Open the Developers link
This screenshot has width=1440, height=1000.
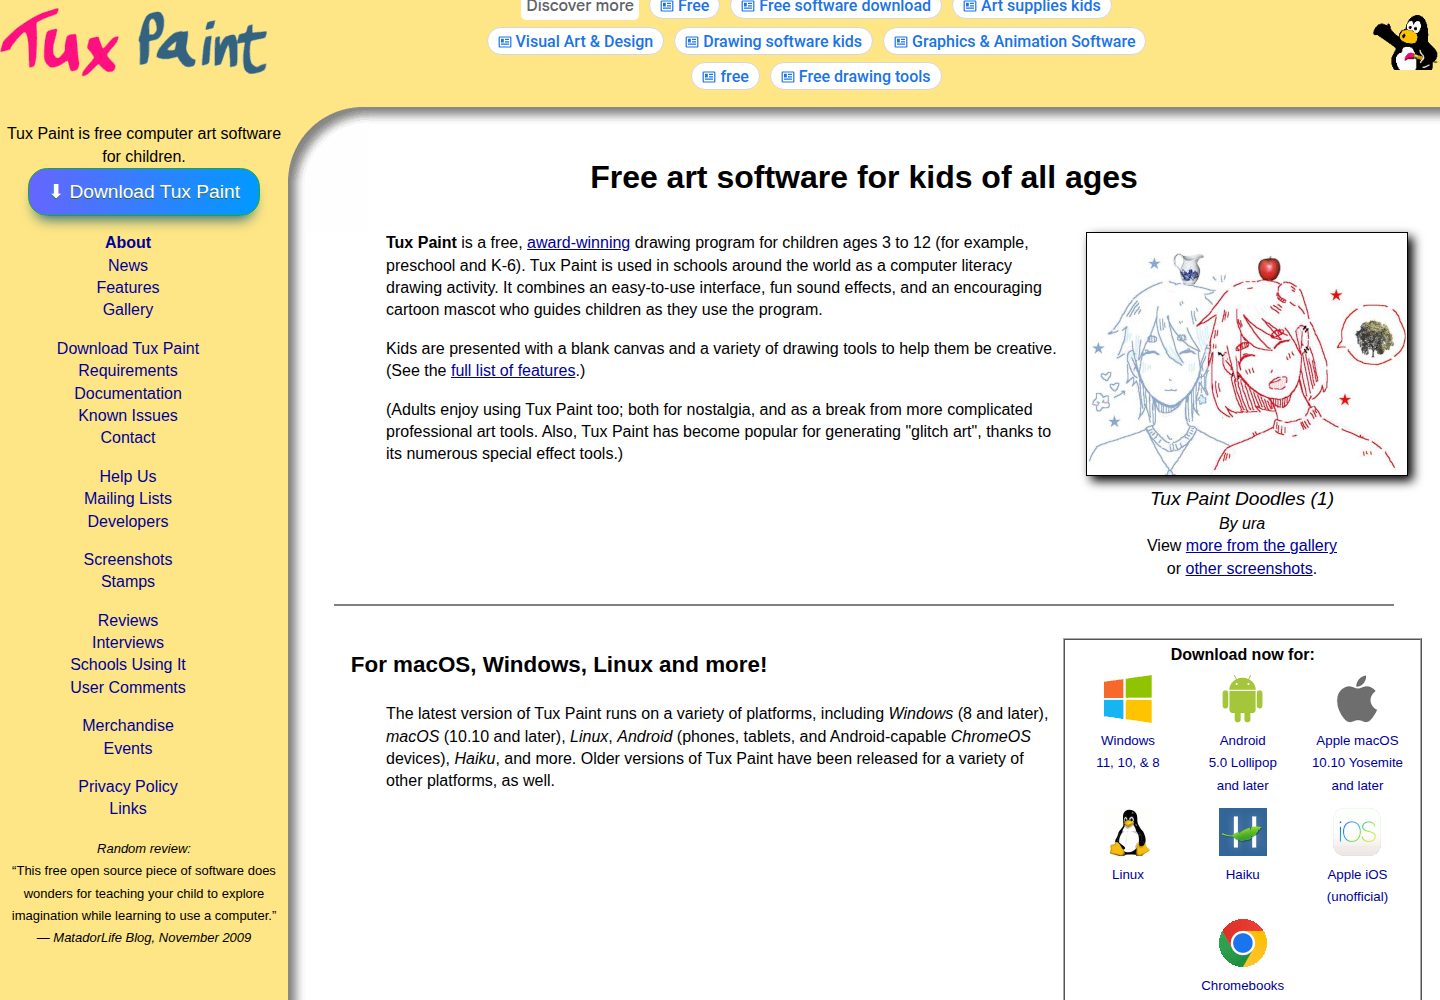[128, 521]
